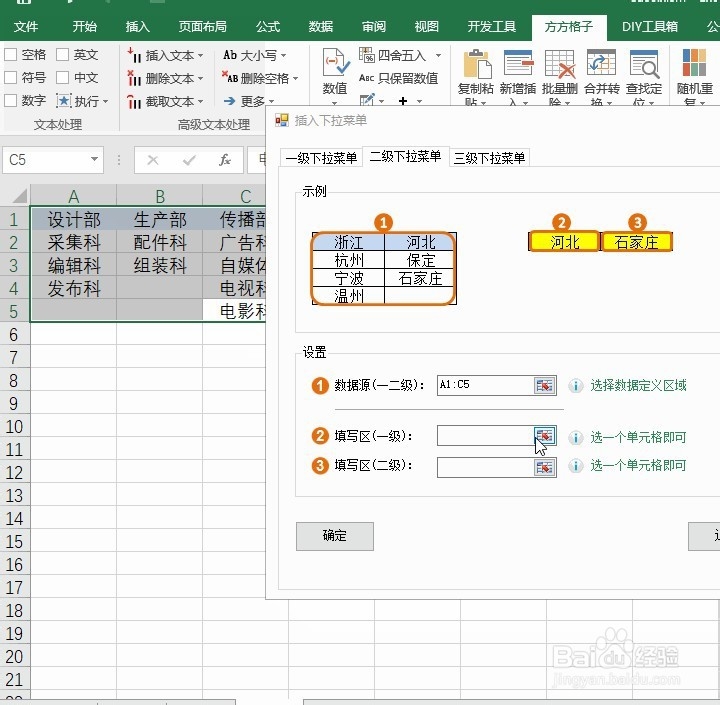Screen dimensions: 720x705
Task: Click column B header
Action: pyautogui.click(x=159, y=196)
